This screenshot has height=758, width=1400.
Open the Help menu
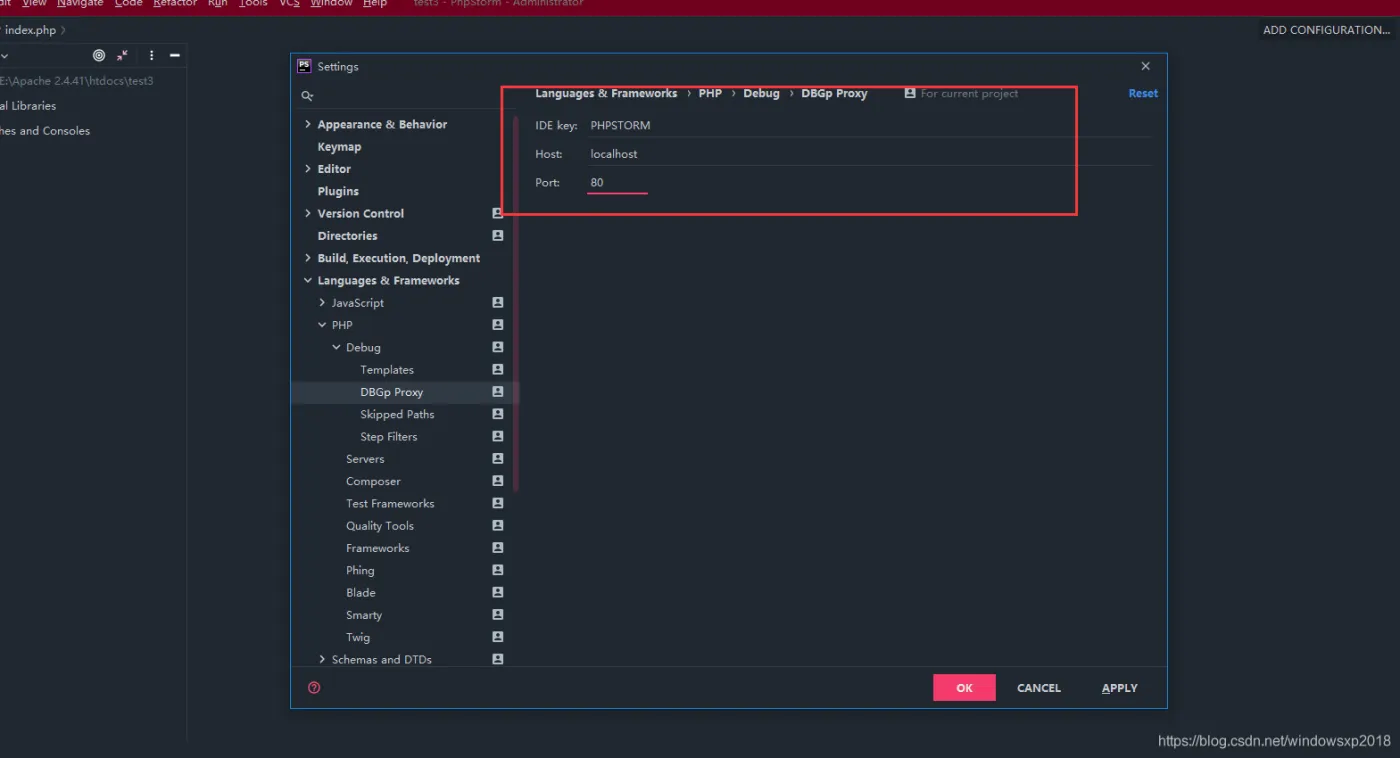[375, 4]
